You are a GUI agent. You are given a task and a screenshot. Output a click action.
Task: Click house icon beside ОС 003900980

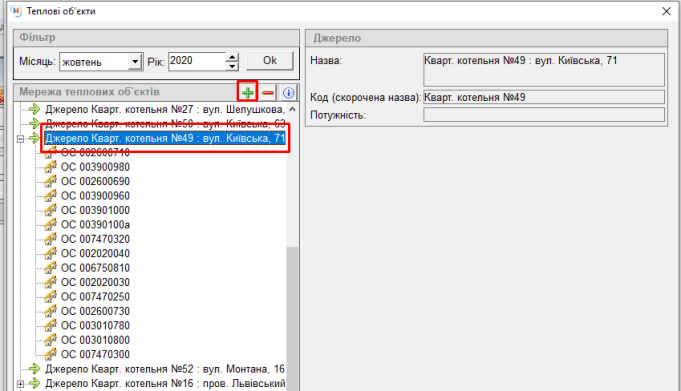[x=50, y=167]
